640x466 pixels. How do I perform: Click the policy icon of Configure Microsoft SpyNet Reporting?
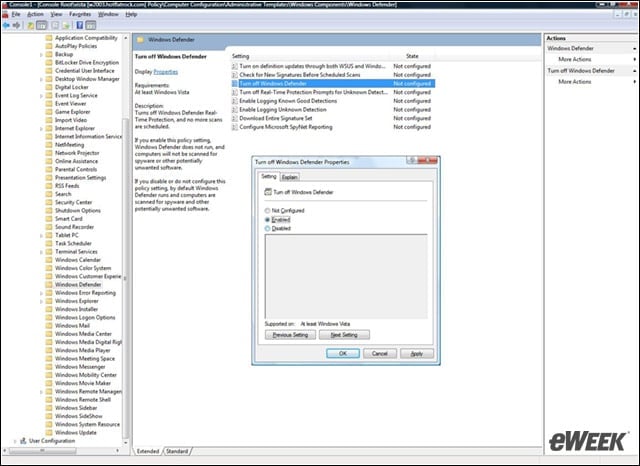(x=235, y=127)
